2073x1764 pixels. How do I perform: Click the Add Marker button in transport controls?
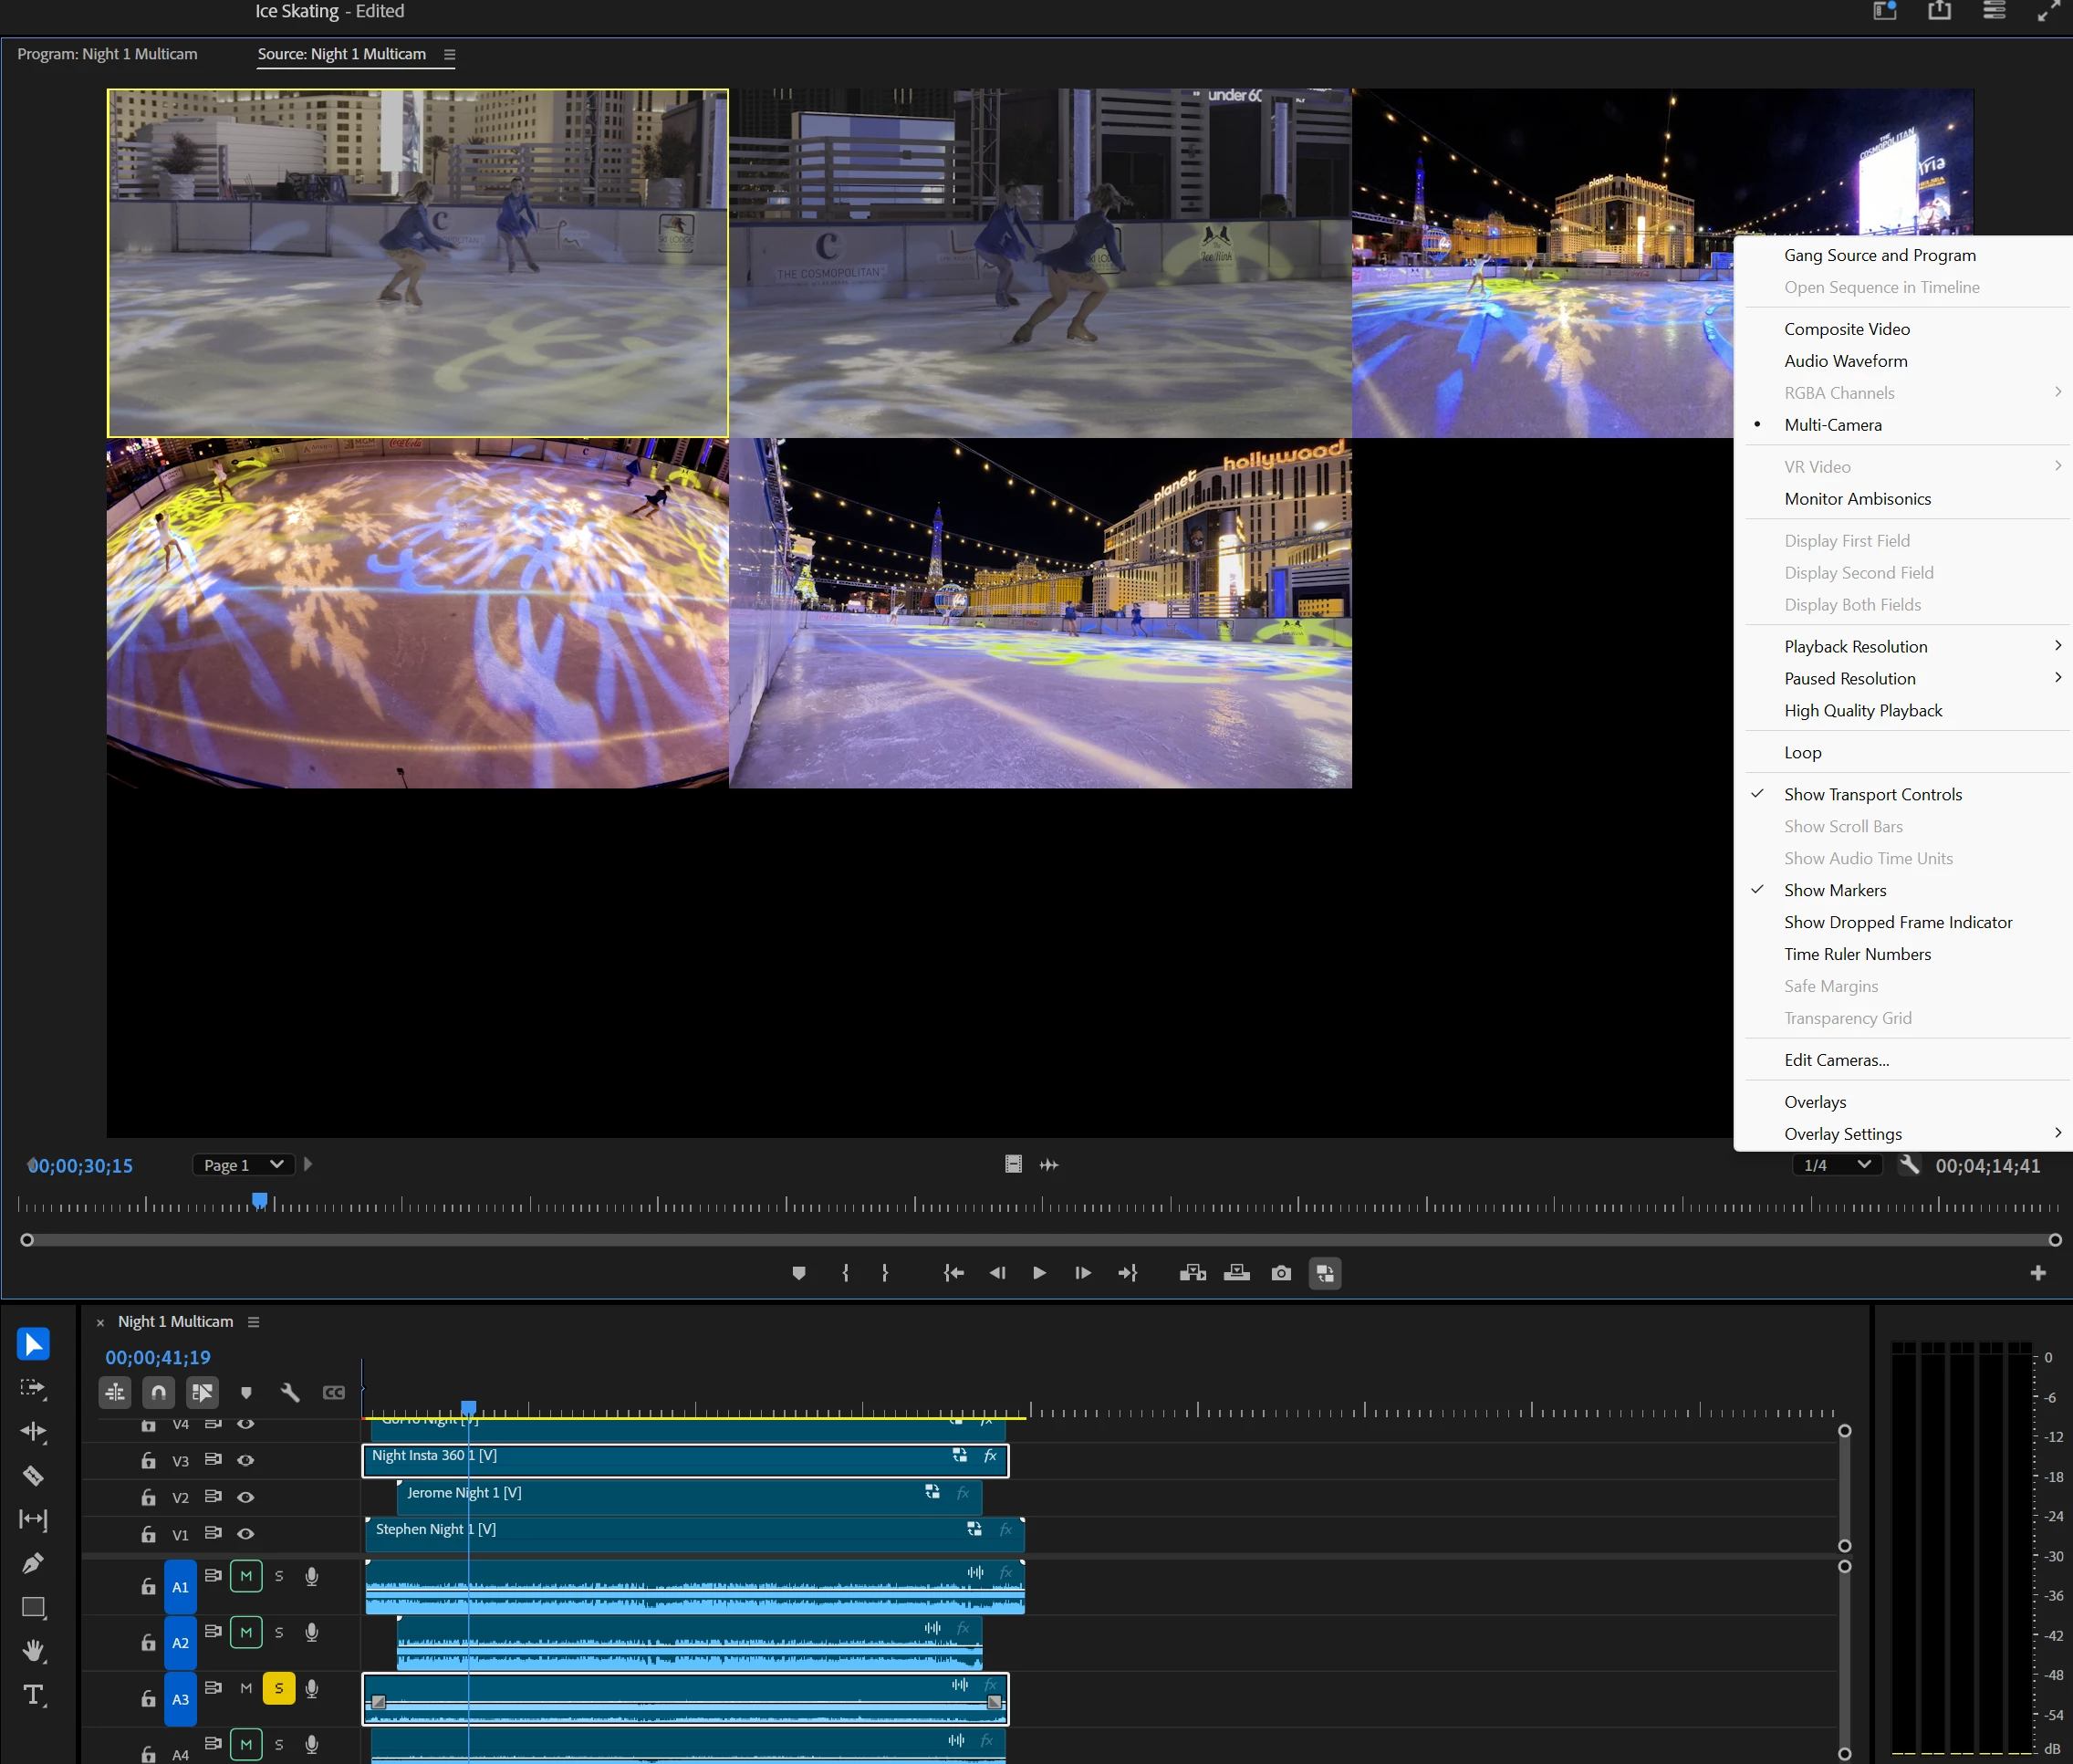point(798,1273)
